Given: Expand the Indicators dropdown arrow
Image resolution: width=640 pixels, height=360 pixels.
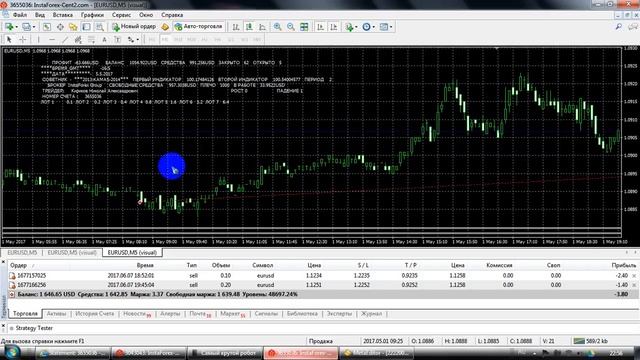Looking at the screenshot, I should pyautogui.click(x=356, y=27).
